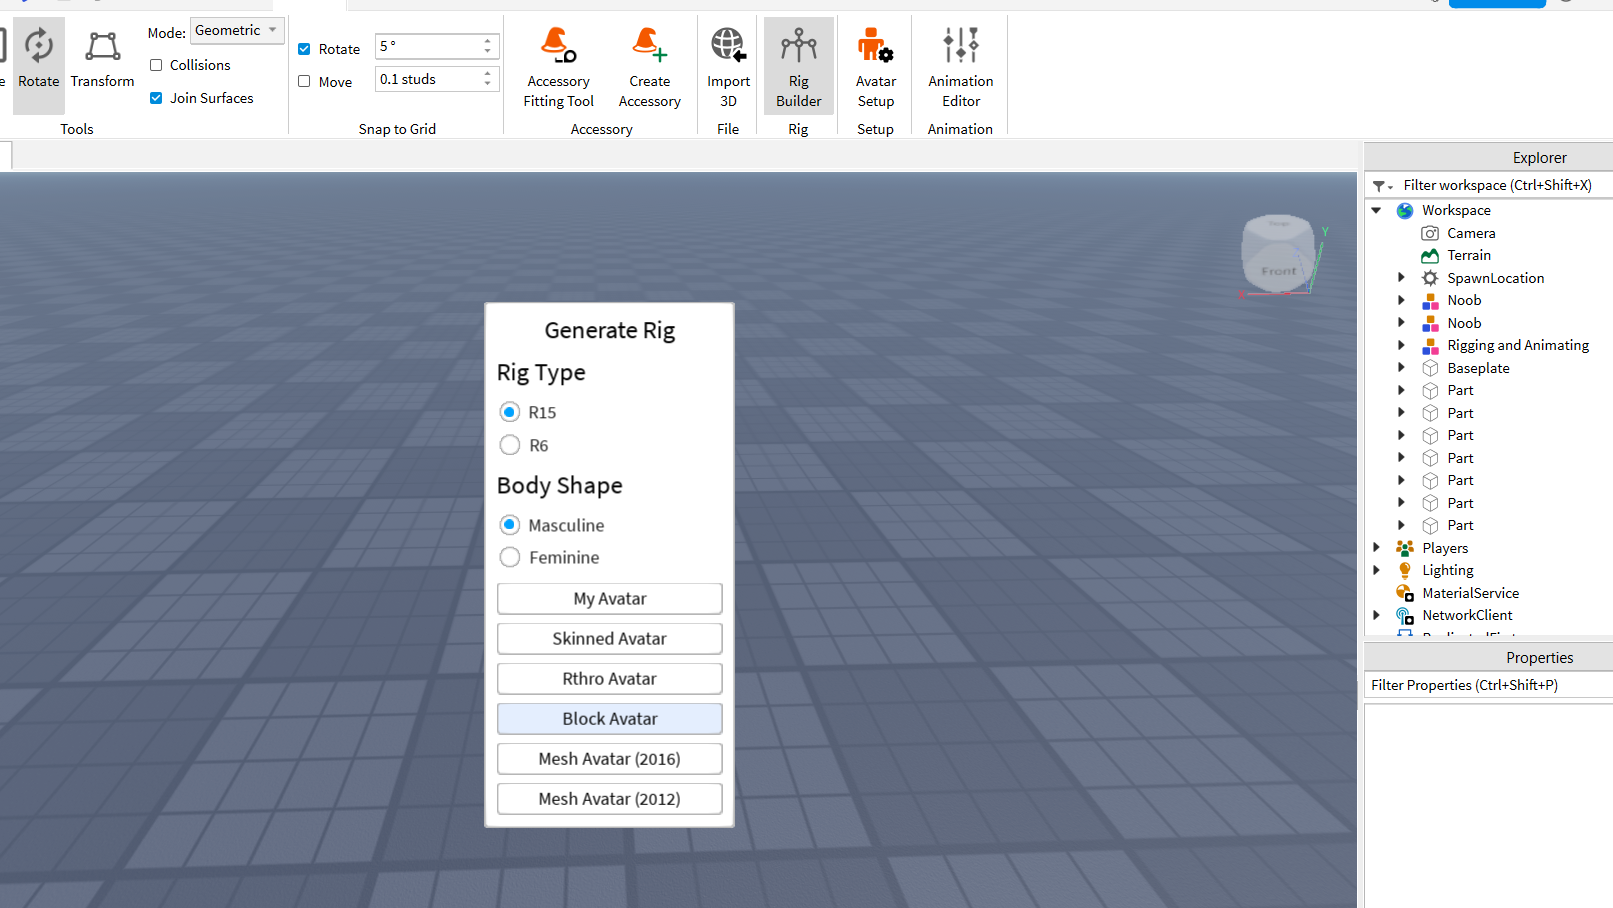Screen dimensions: 1613x908
Task: Open the Accessory Fitting Tool
Action: coord(558,67)
